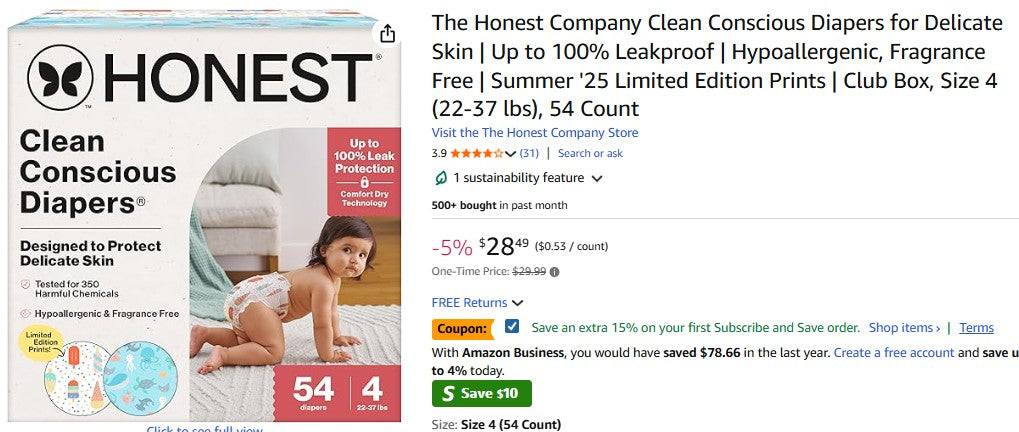This screenshot has height=432, width=1019.
Task: Toggle the coupon Save extra 15% checkbox
Action: click(513, 327)
